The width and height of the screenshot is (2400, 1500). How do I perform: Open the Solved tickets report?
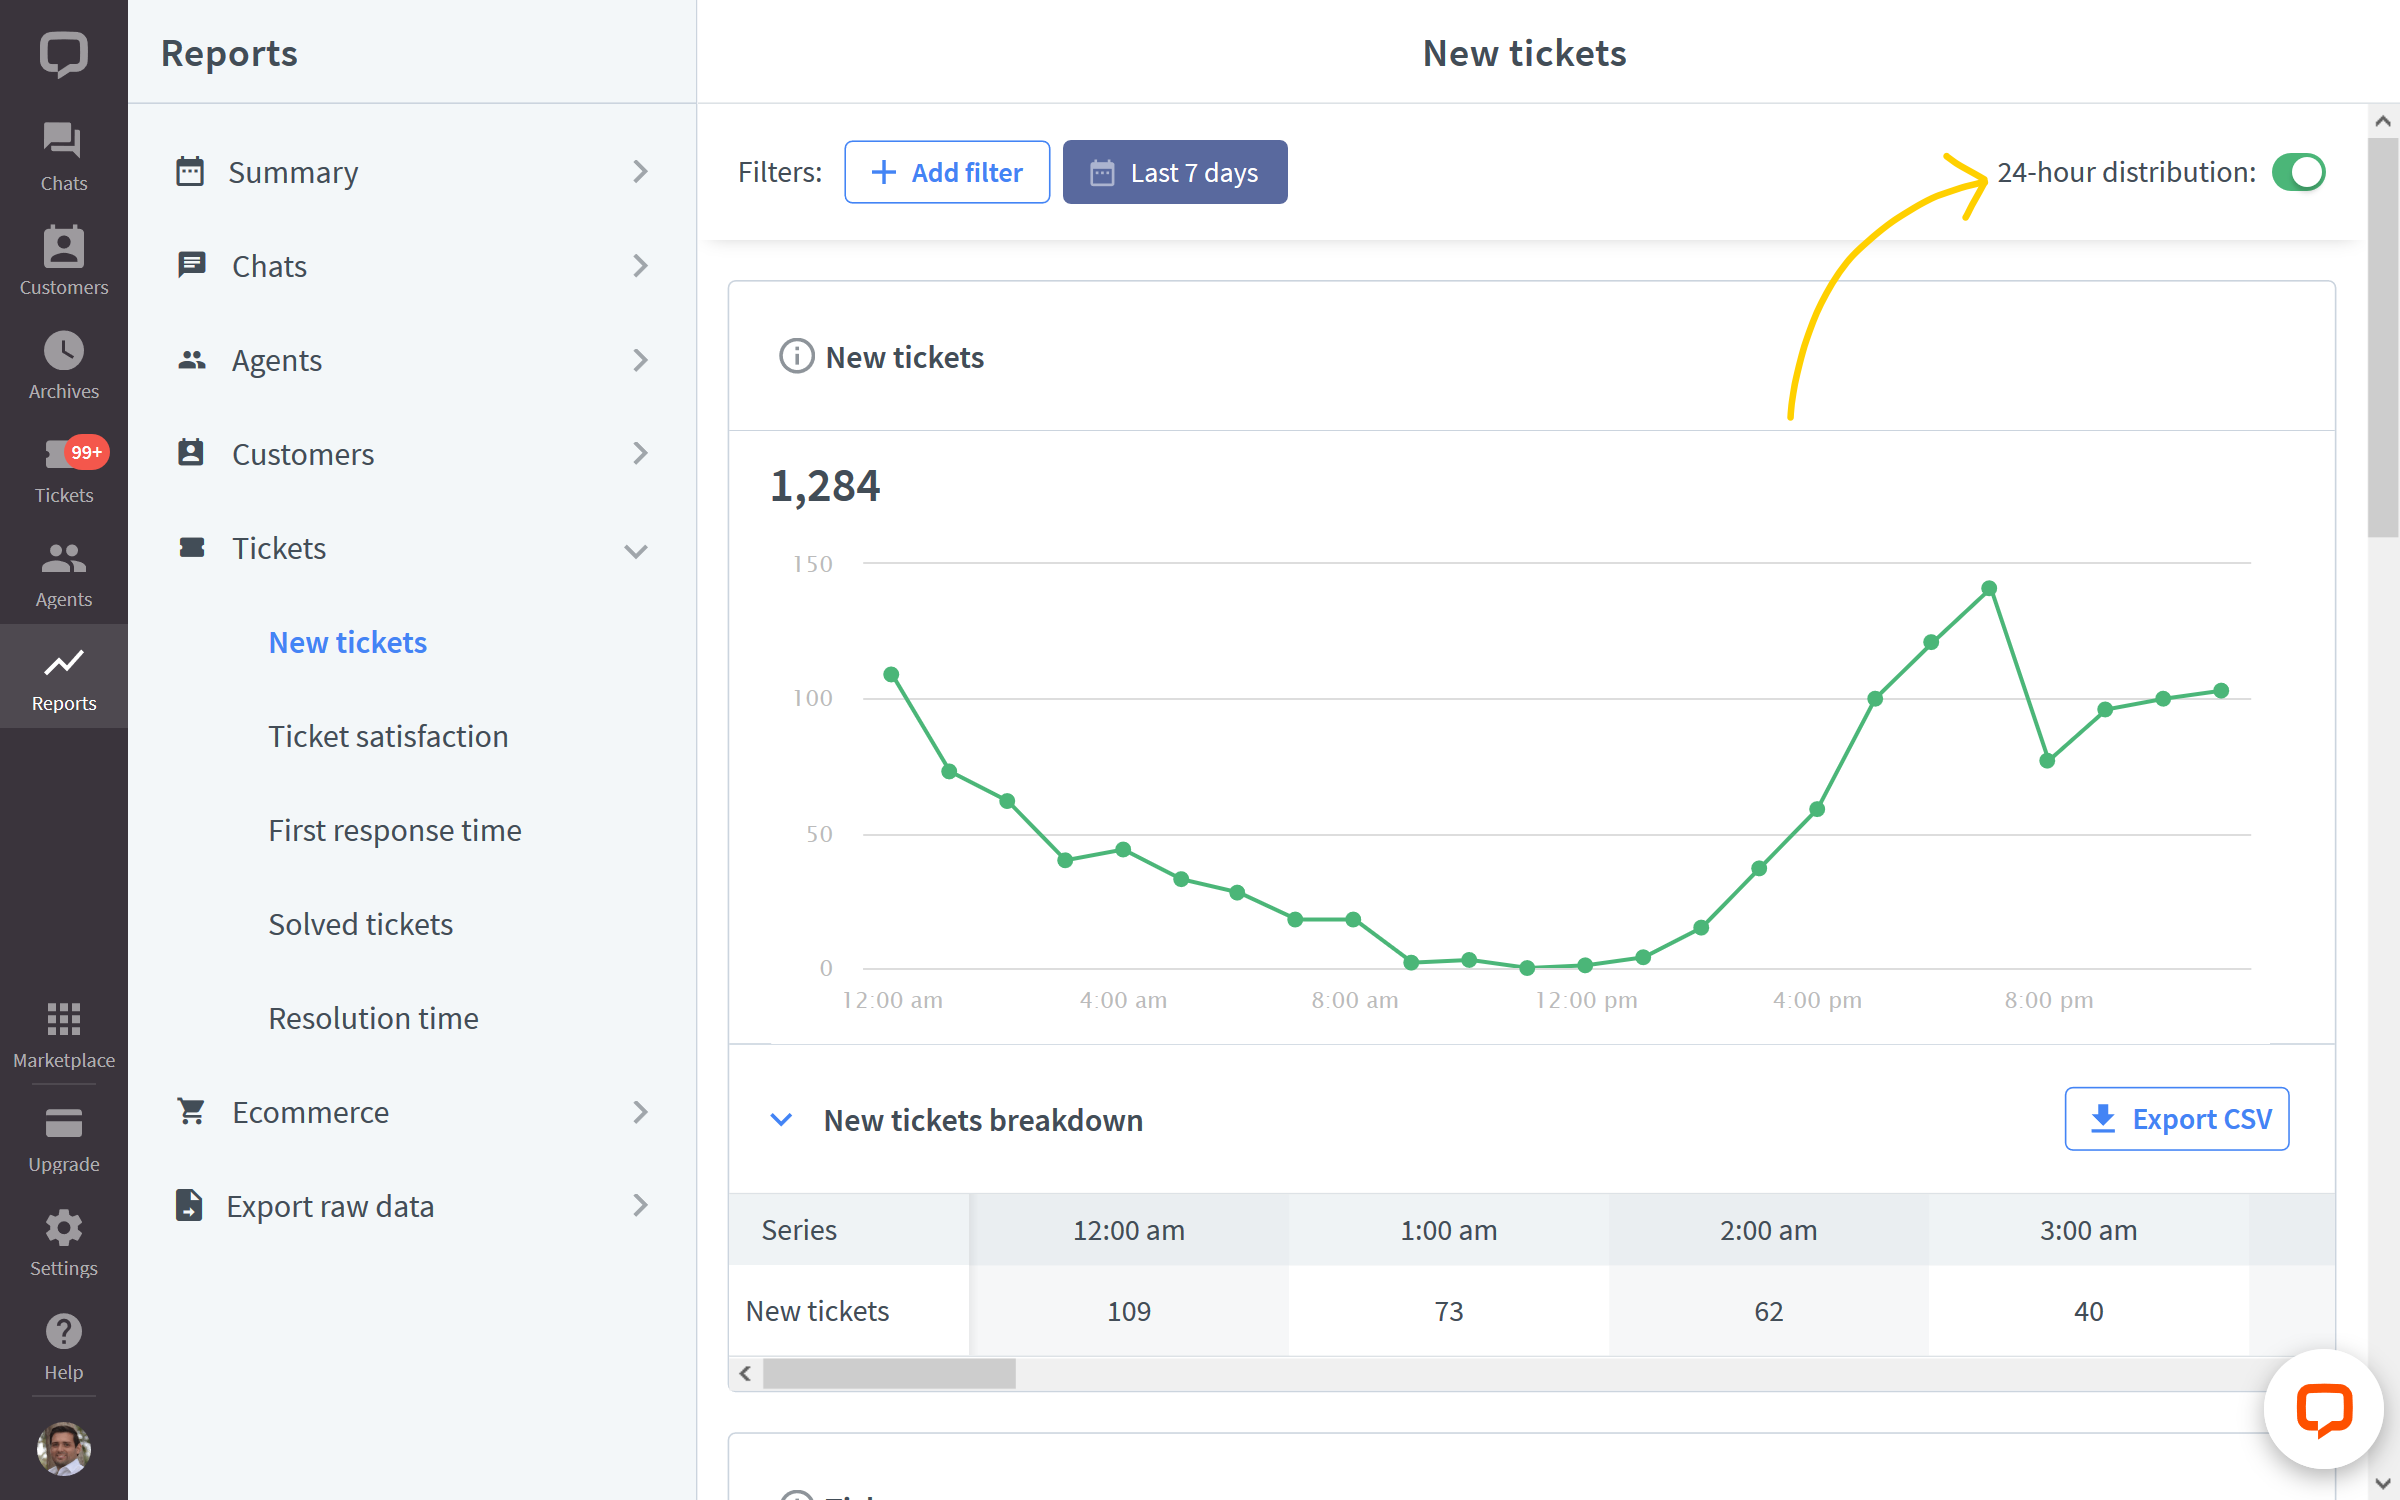point(360,924)
